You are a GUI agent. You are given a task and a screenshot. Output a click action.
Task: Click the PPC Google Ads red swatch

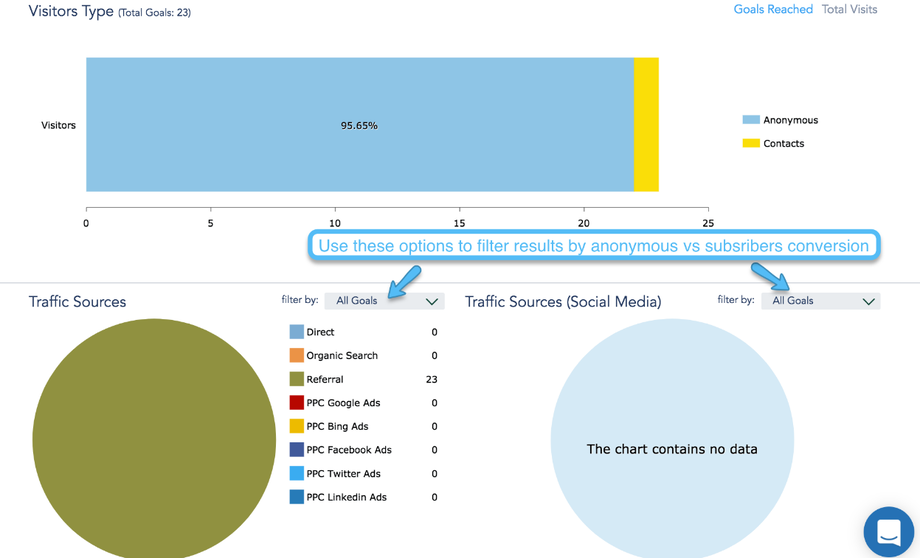297,403
